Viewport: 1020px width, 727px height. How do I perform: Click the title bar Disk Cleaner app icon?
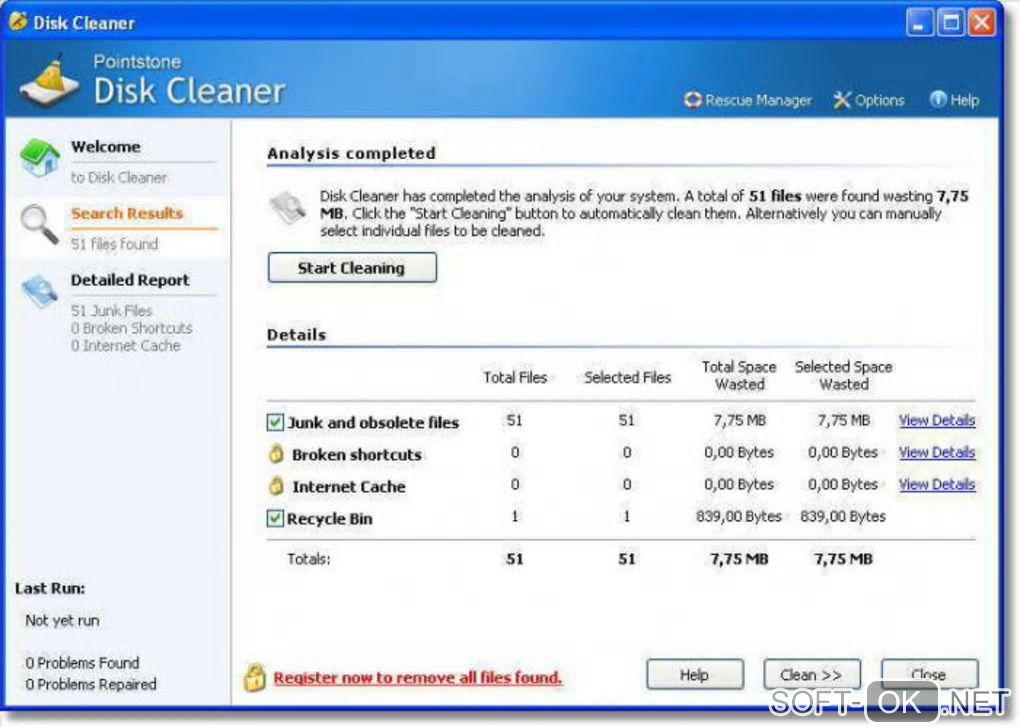18,21
